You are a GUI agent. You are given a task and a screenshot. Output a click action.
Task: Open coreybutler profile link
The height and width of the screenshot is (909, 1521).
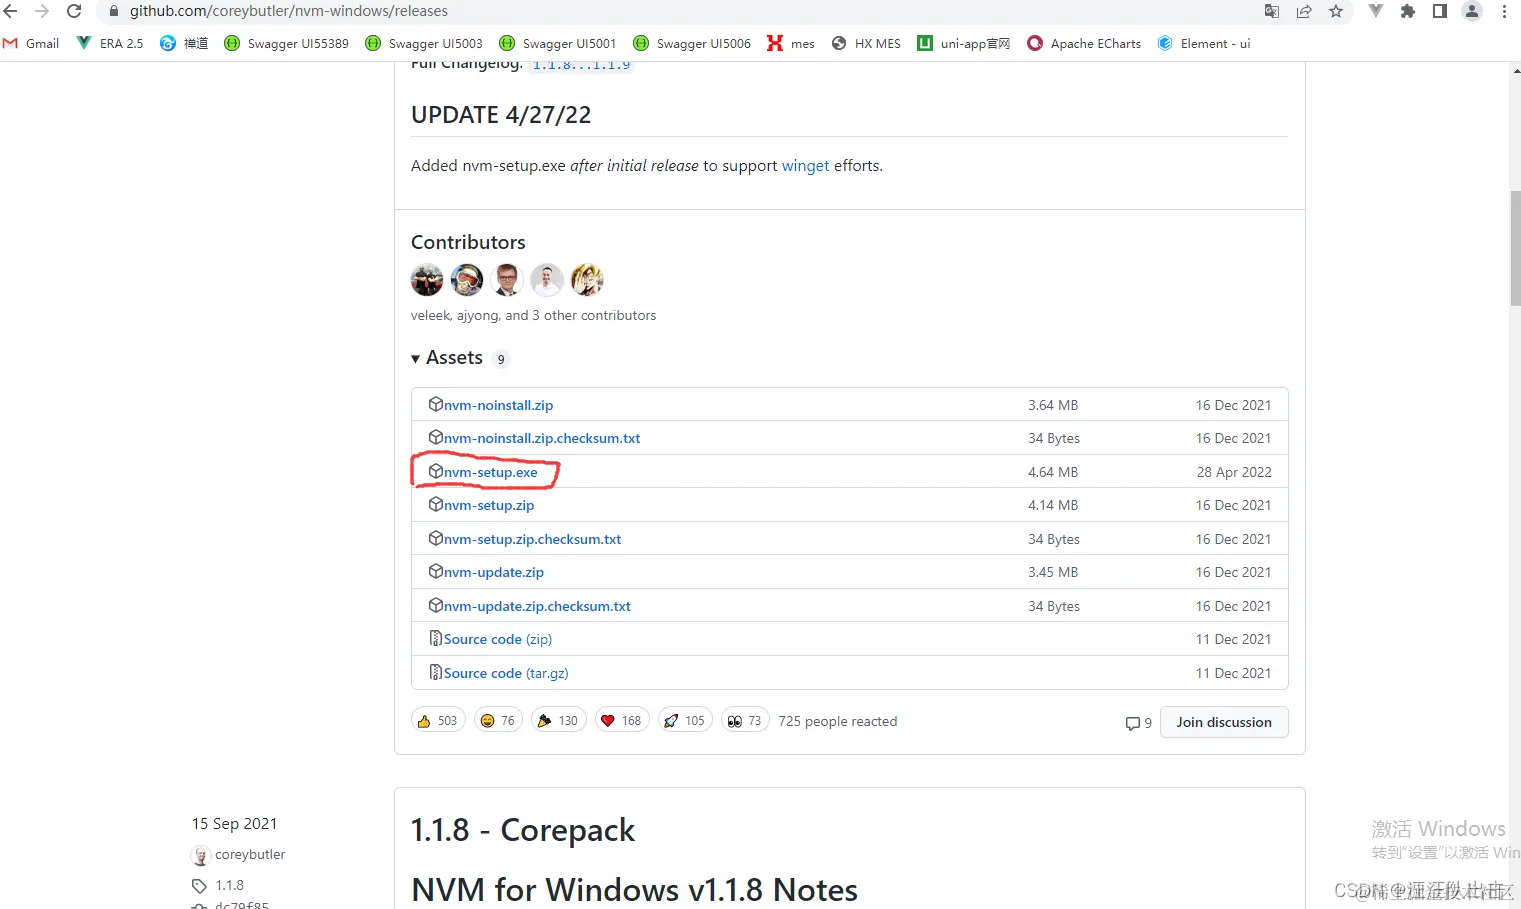(x=250, y=855)
